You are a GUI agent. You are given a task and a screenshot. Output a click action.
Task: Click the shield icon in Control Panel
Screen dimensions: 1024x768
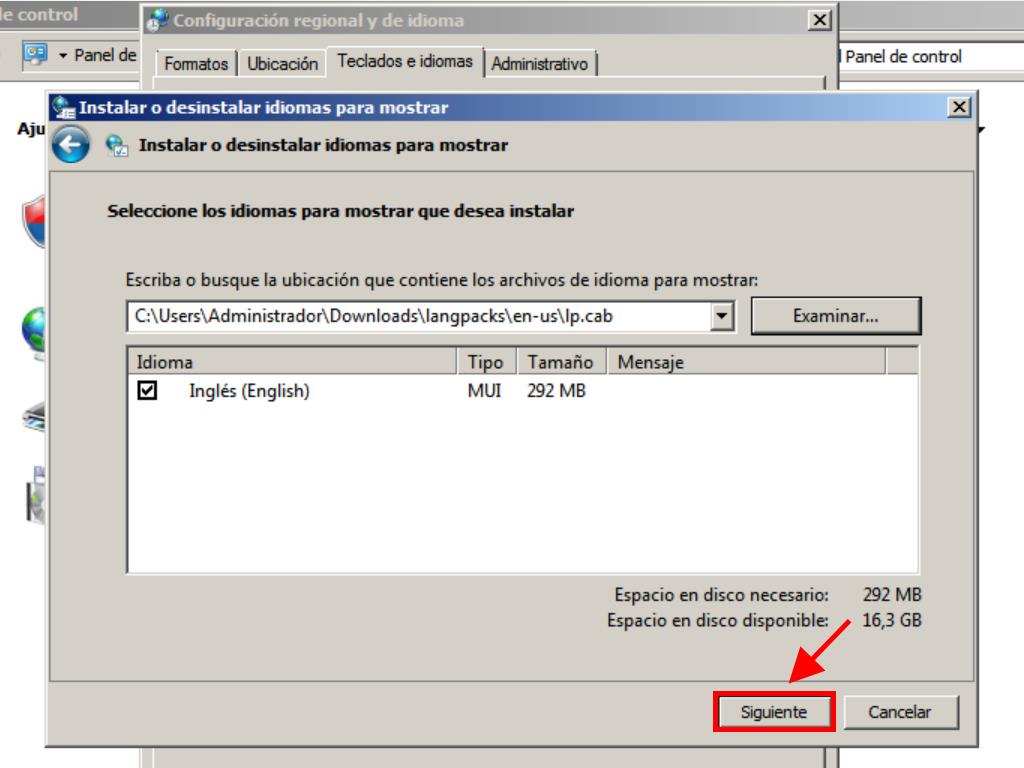(36, 220)
